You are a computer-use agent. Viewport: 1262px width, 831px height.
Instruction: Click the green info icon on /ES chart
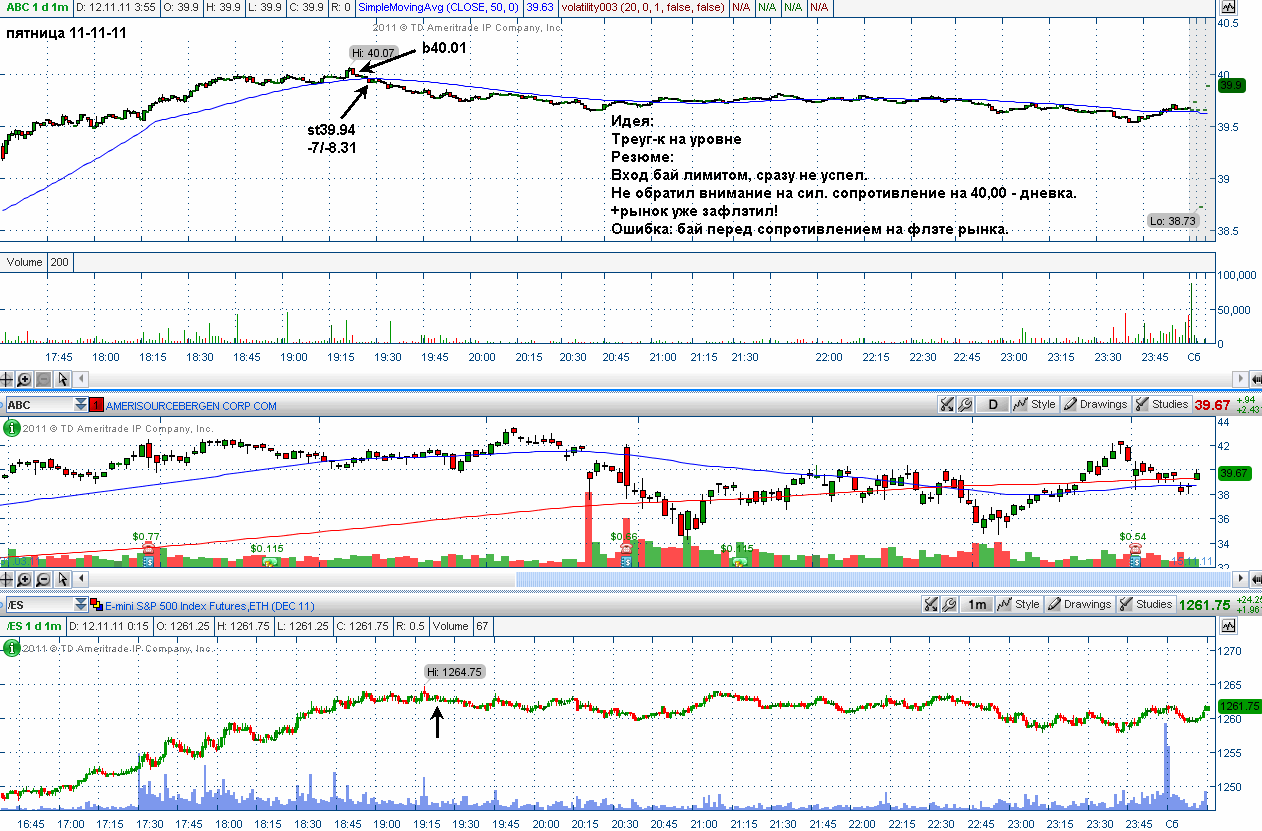(x=12, y=648)
